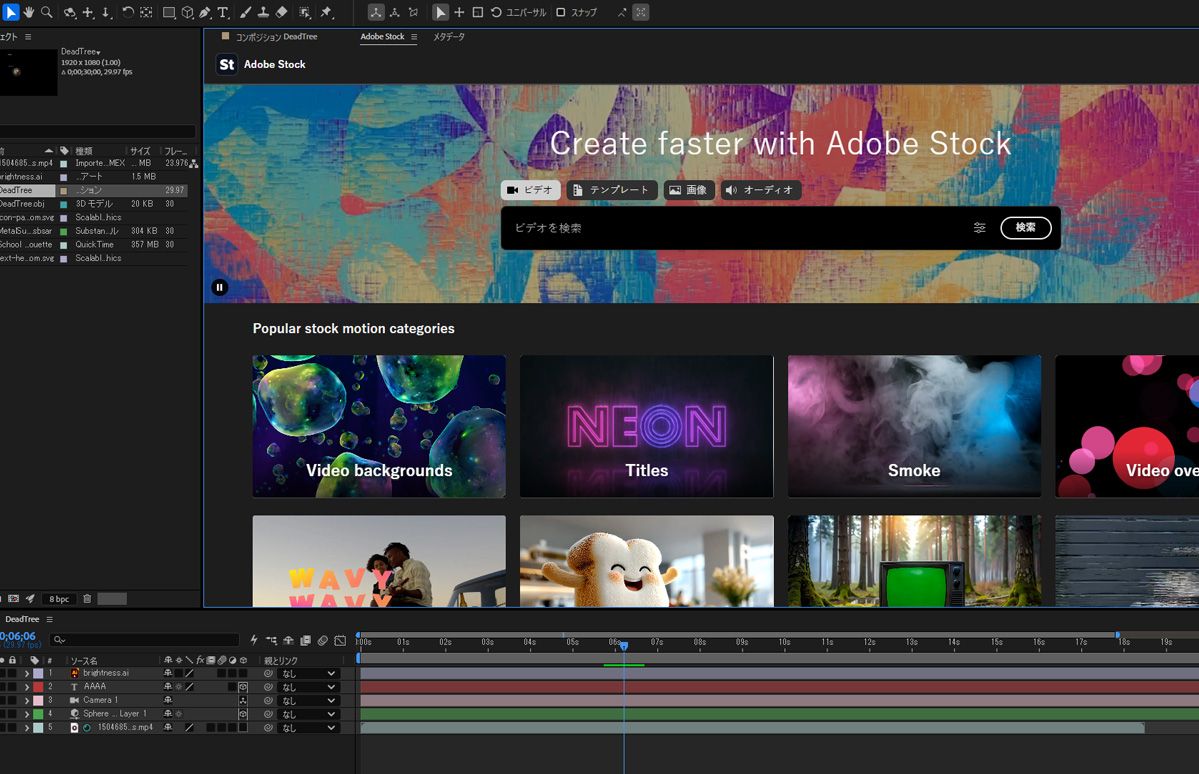
Task: Focus the ビデオを検索 search field
Action: (x=734, y=228)
